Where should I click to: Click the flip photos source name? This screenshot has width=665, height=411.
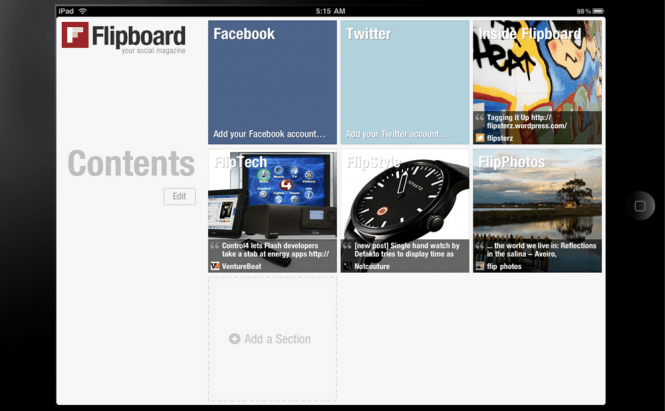coord(504,266)
